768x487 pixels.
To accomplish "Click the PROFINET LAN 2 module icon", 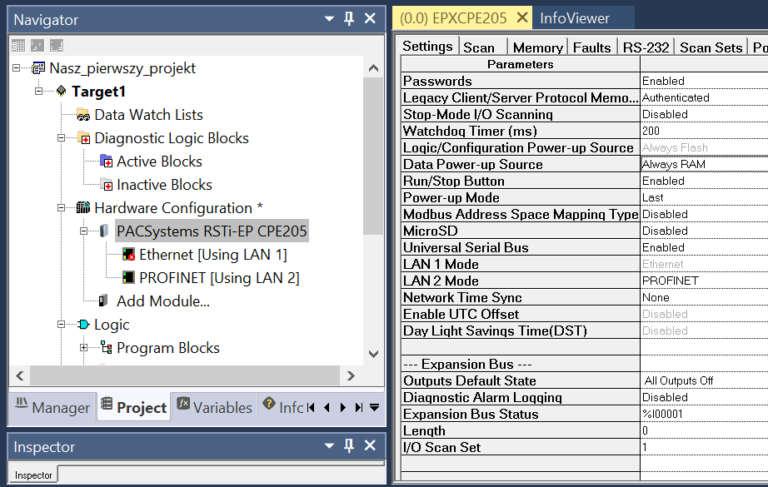I will point(128,278).
